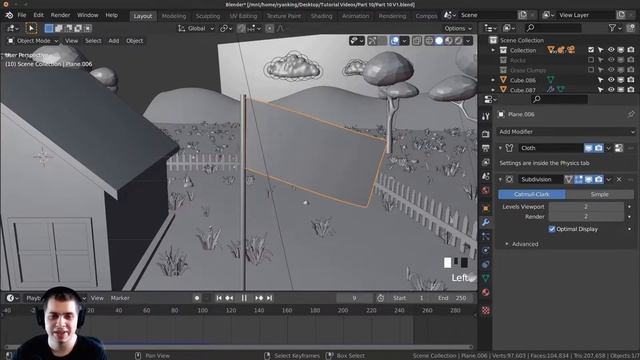Open the Render properties tab
Image resolution: width=640 pixels, height=360 pixels.
485,133
